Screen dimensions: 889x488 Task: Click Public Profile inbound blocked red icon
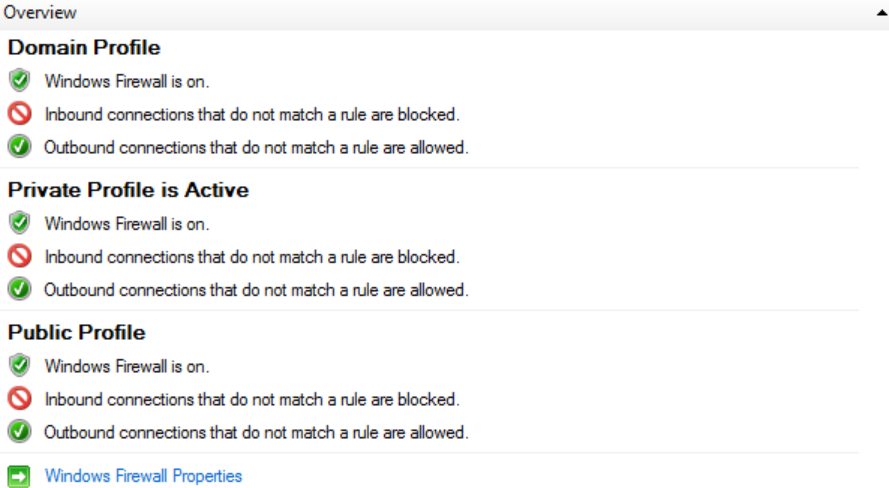click(19, 399)
